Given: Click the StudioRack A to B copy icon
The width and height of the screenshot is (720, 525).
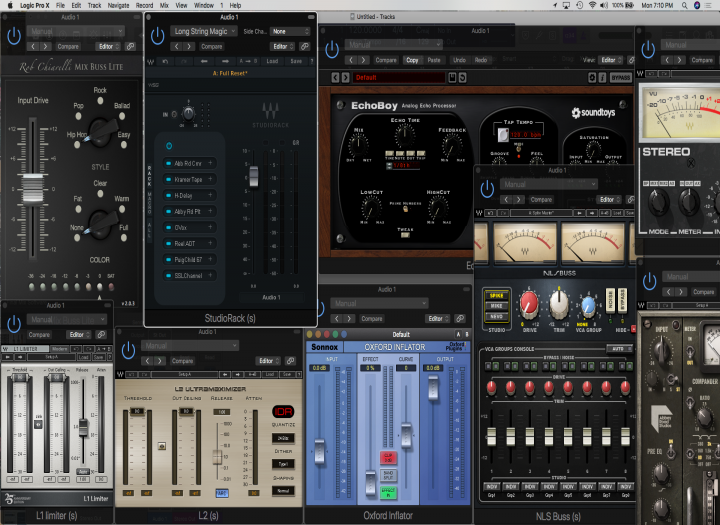Looking at the screenshot, I should [248, 61].
